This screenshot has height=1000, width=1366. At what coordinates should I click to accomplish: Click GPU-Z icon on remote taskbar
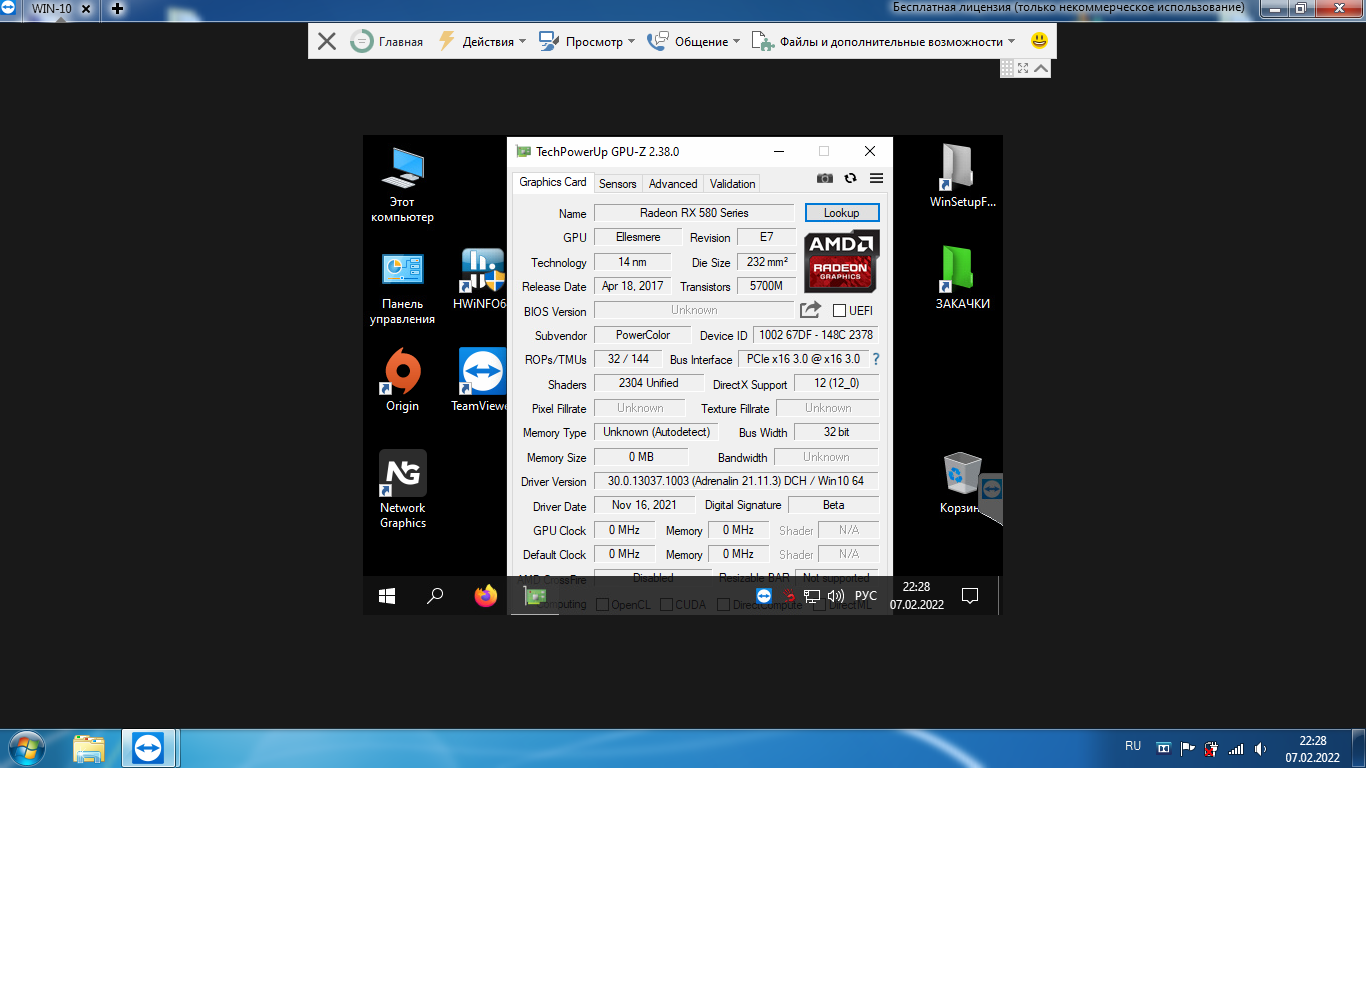pyautogui.click(x=536, y=596)
